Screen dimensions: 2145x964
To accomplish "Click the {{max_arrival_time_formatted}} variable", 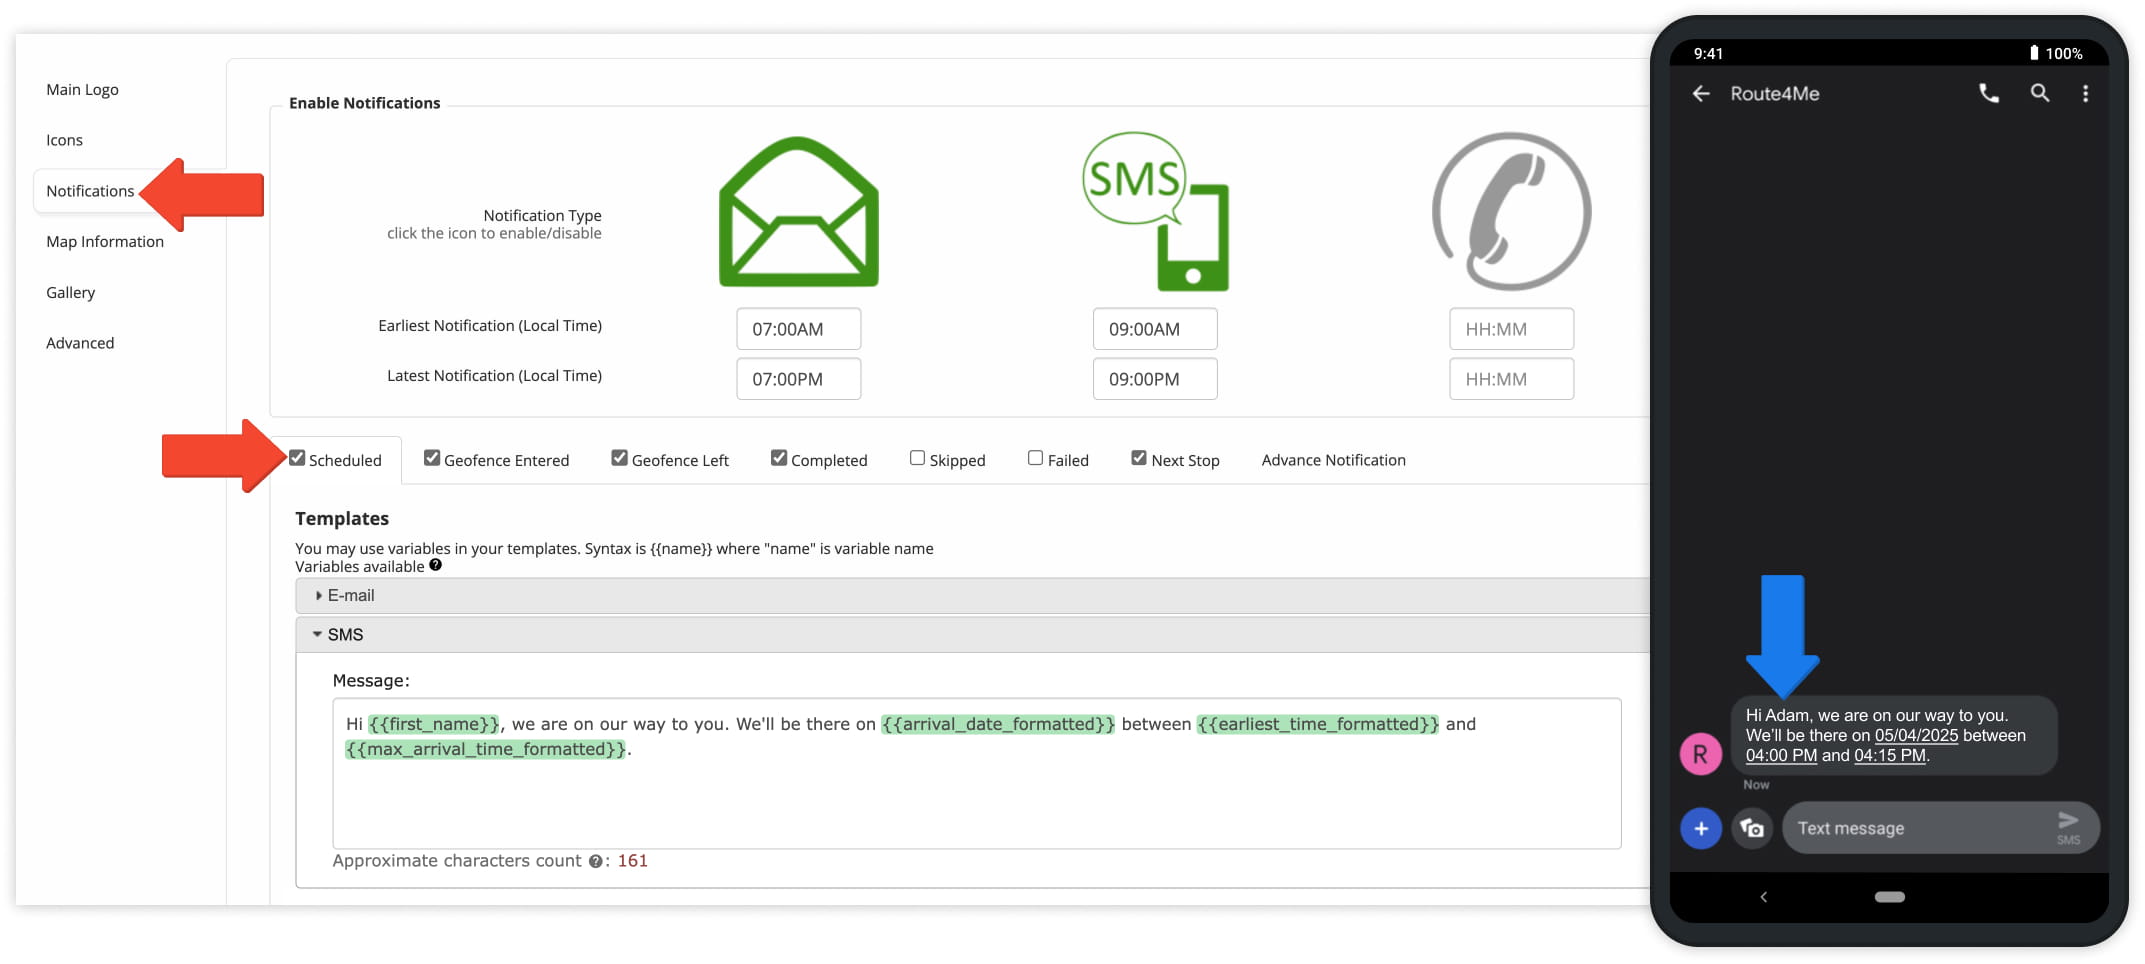I will pos(485,749).
